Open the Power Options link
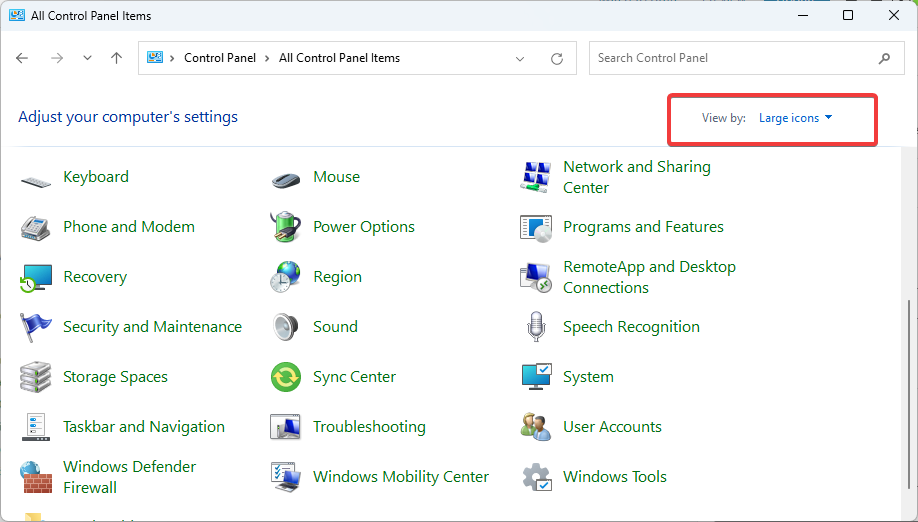 [x=364, y=227]
